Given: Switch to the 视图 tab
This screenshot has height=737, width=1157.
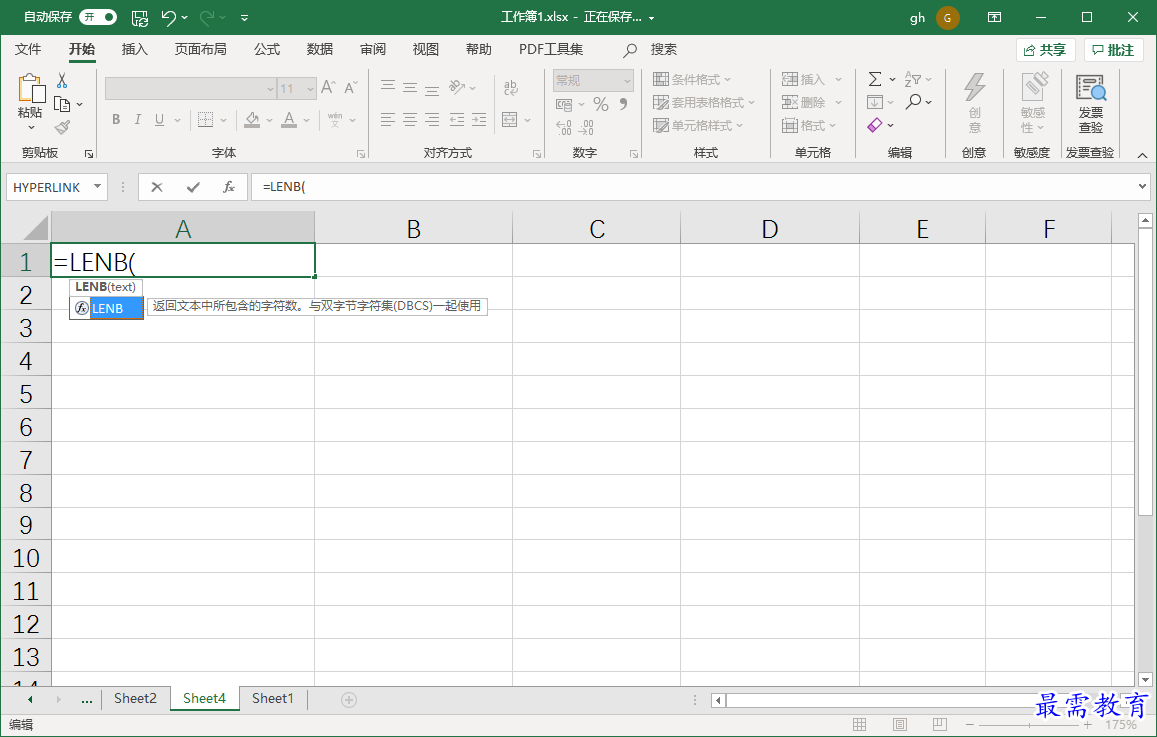Looking at the screenshot, I should (426, 49).
